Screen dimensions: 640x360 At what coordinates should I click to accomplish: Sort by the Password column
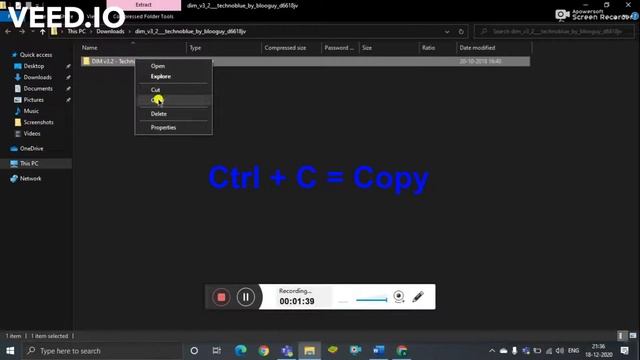(340, 48)
